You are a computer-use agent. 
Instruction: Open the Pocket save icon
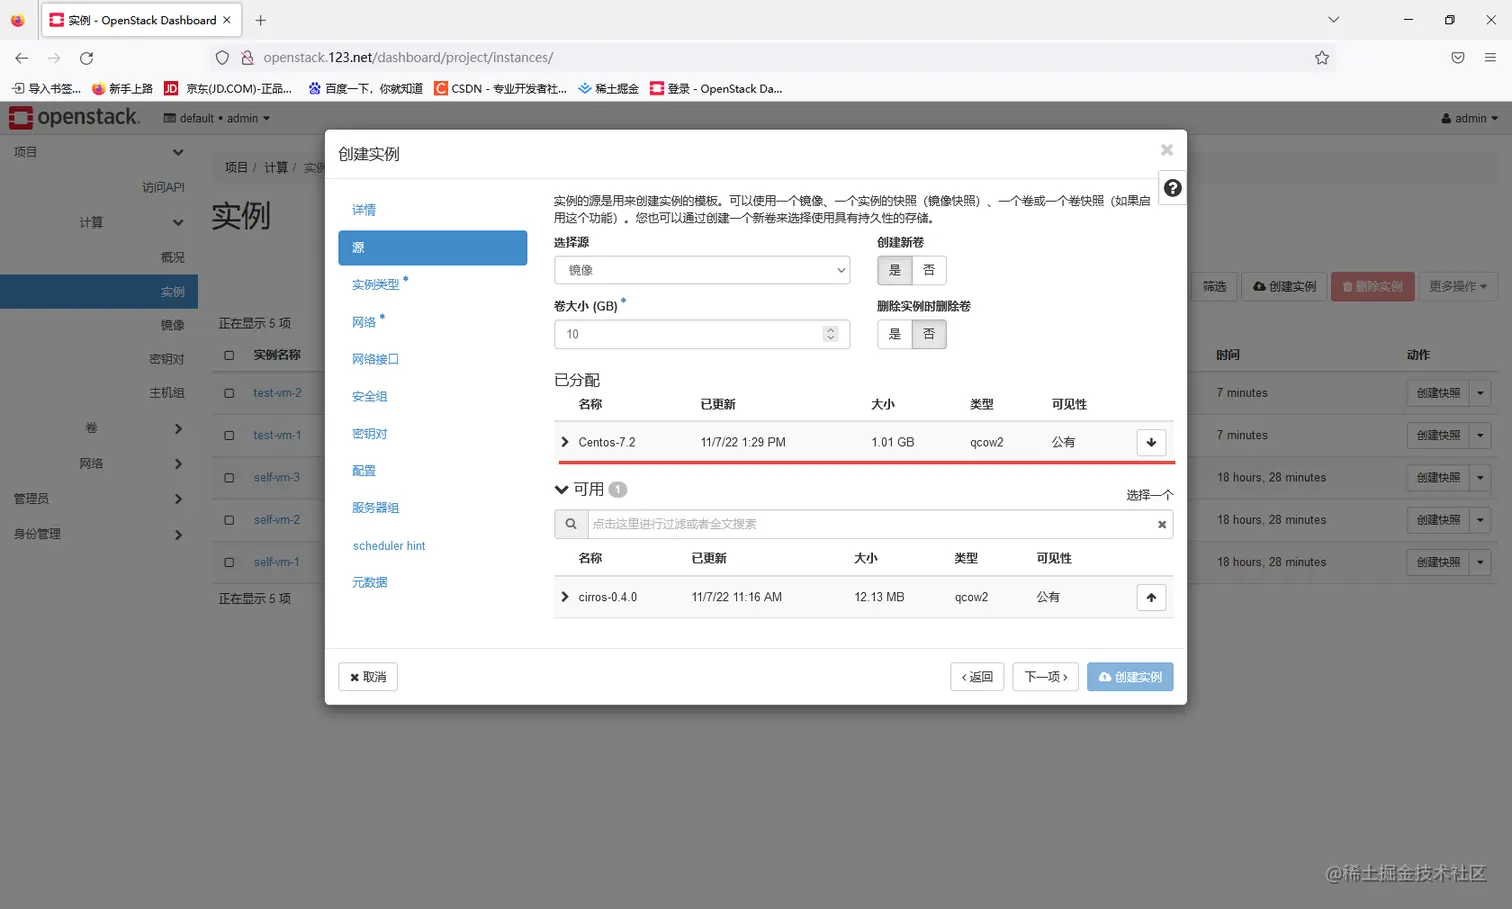1458,58
